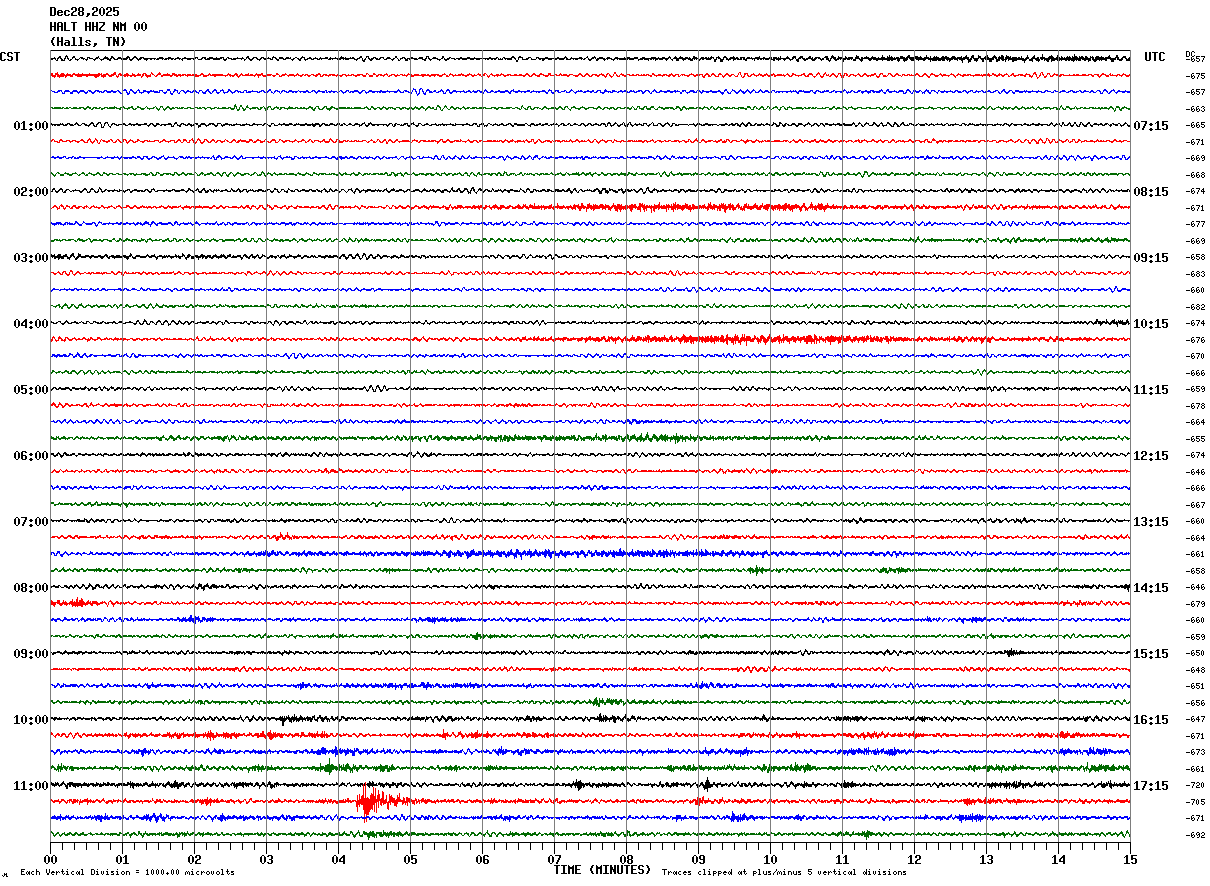Click minute 15 on the time axis
The height and width of the screenshot is (886, 1210).
click(x=1130, y=859)
